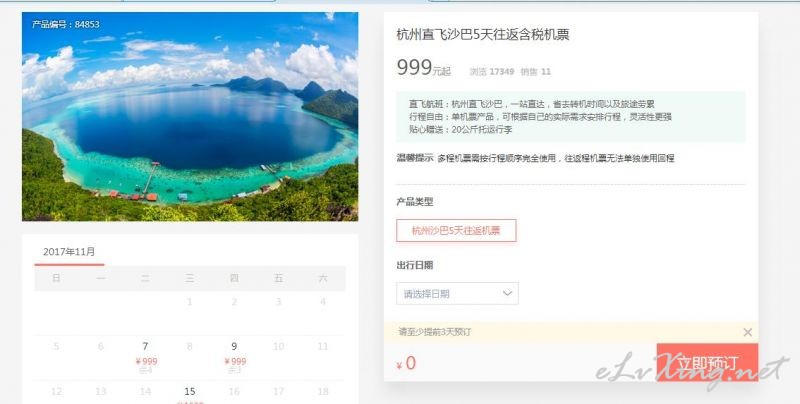
Task: Click the 浏览 17349 view counter
Action: click(x=492, y=72)
